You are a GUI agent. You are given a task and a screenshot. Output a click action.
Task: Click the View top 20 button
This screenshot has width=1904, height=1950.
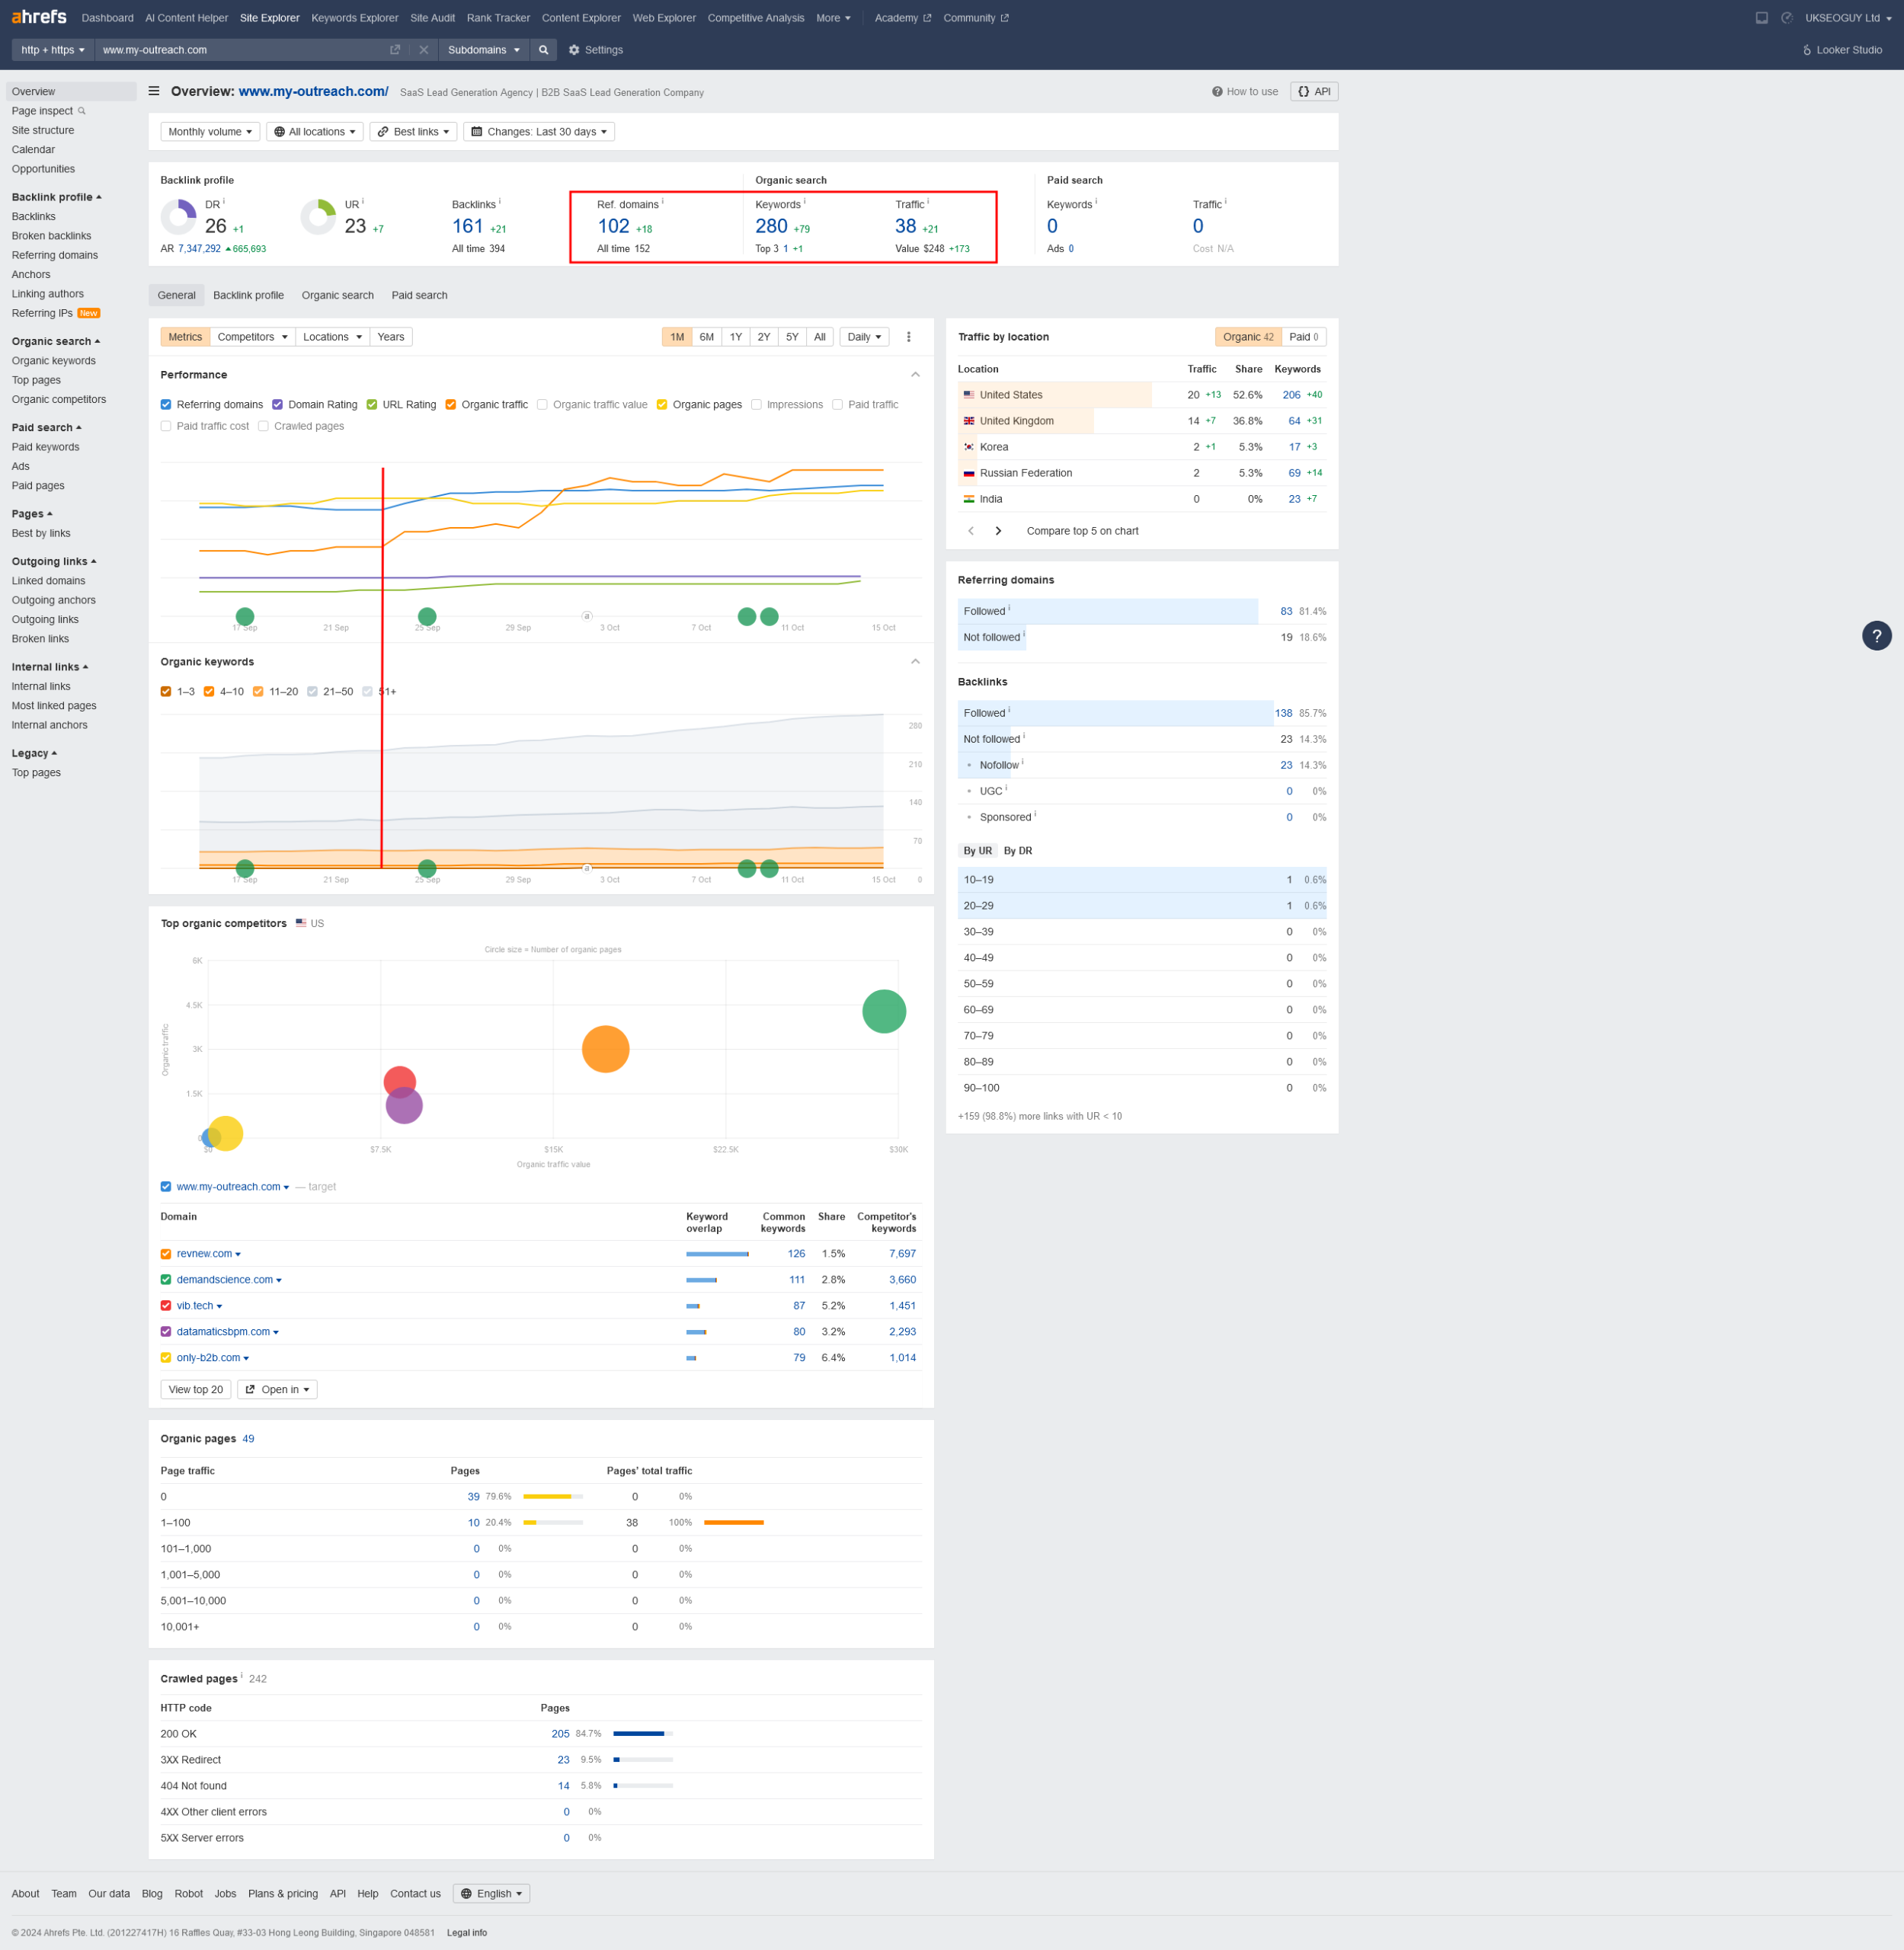[196, 1390]
